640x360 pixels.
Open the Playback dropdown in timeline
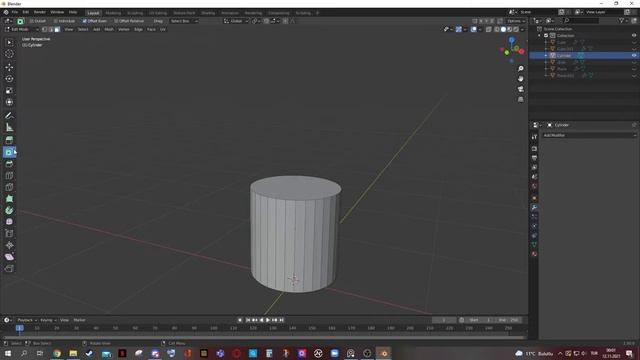pos(27,320)
